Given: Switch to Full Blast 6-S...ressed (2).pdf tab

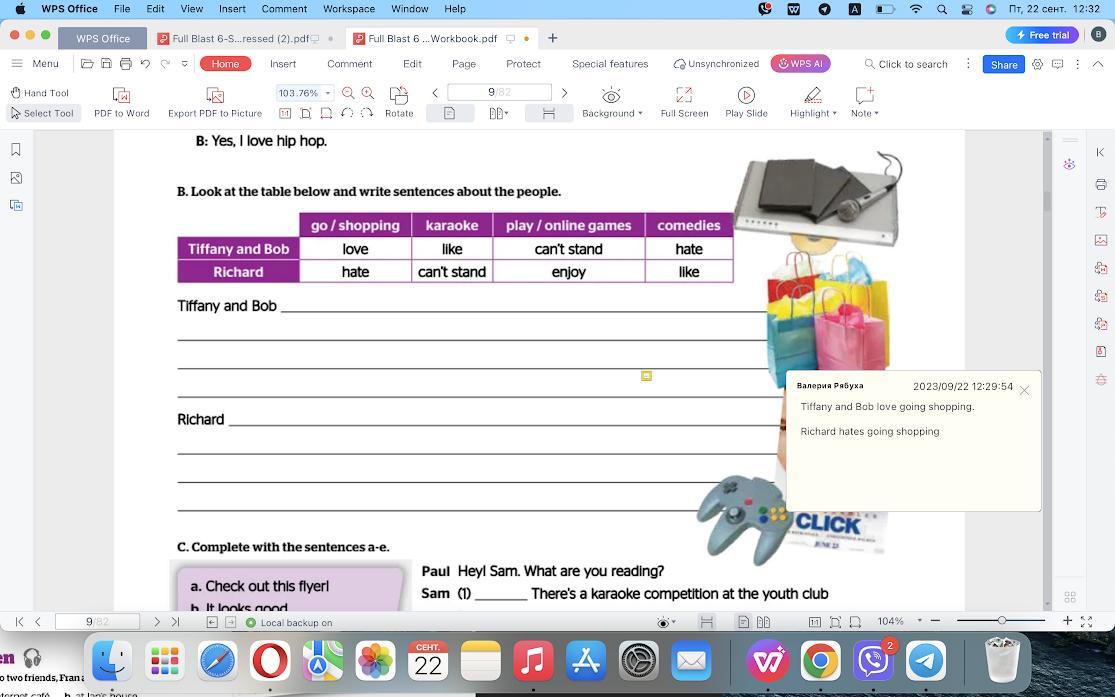Looking at the screenshot, I should tap(241, 38).
